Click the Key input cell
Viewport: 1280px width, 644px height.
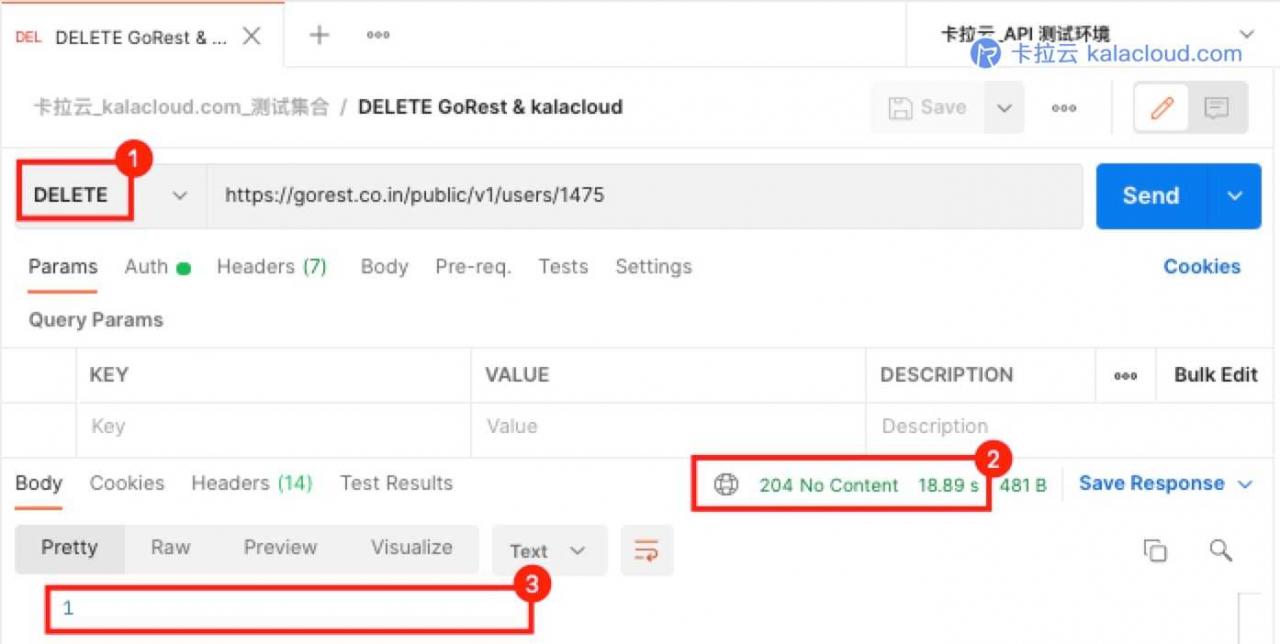pos(273,427)
